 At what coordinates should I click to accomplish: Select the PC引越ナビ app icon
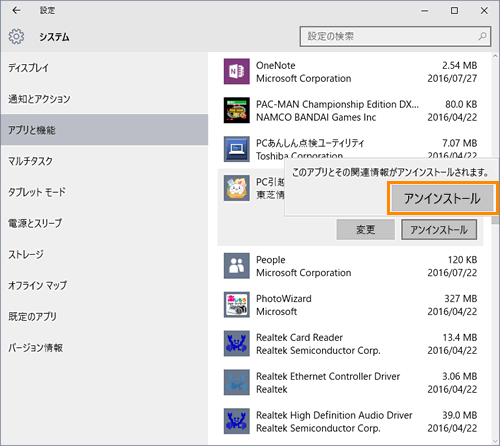(x=237, y=188)
